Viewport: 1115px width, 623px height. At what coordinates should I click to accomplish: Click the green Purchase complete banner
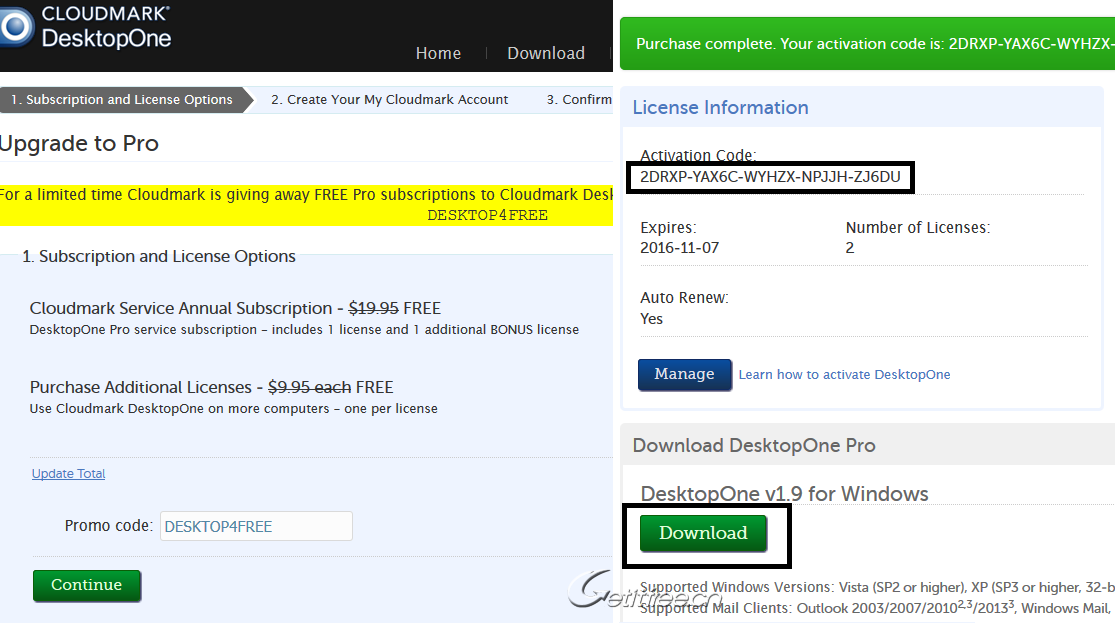[x=867, y=44]
